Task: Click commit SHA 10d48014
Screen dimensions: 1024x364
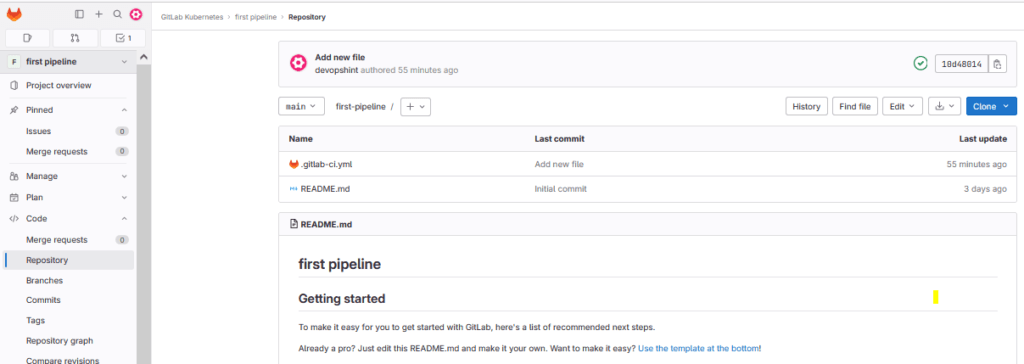Action: point(961,64)
